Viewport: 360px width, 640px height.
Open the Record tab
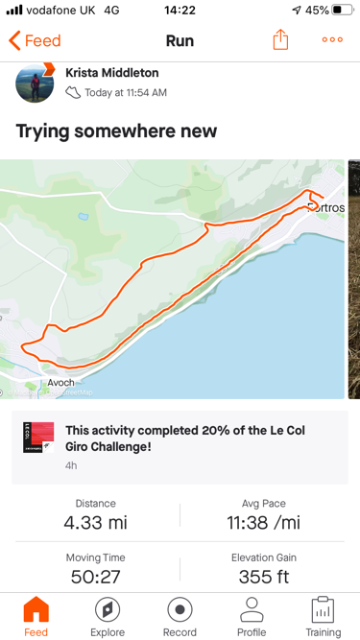coord(180,616)
